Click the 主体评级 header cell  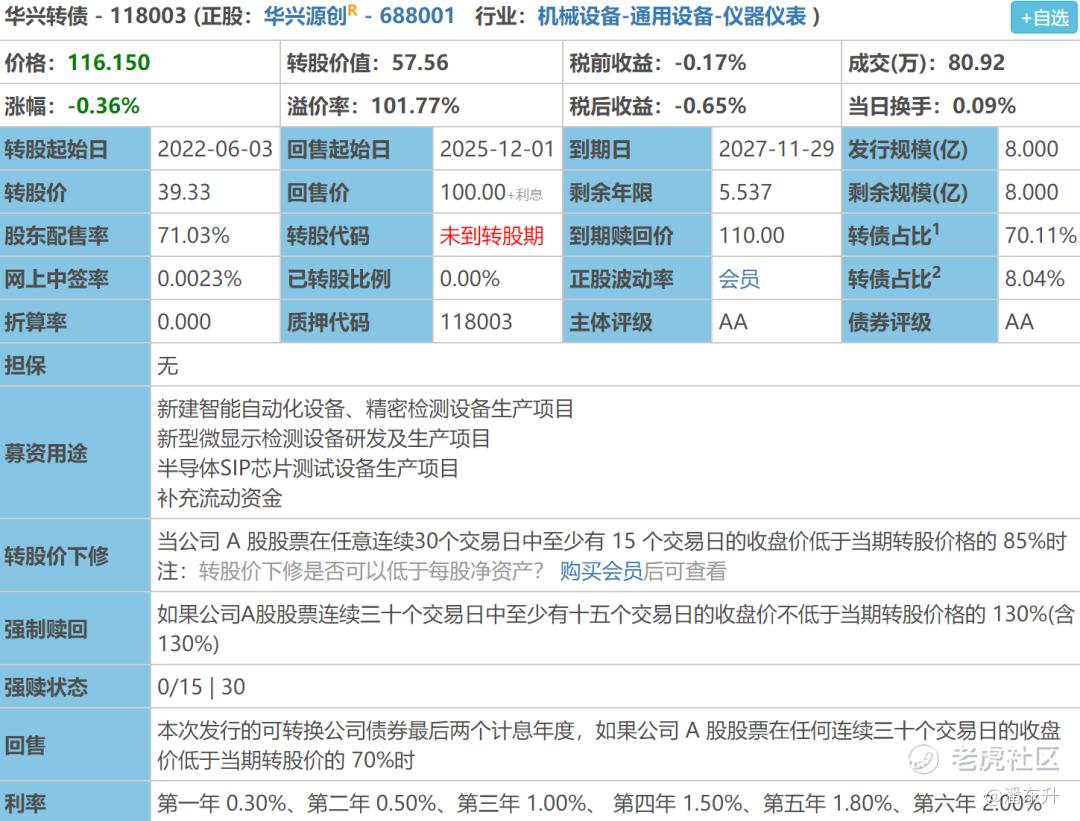point(637,322)
